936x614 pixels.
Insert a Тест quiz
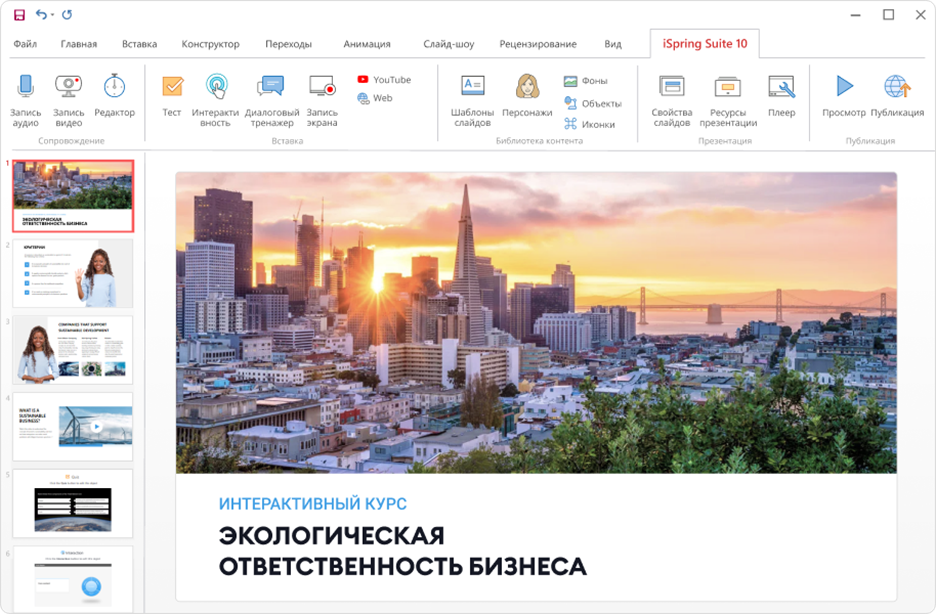[x=172, y=96]
